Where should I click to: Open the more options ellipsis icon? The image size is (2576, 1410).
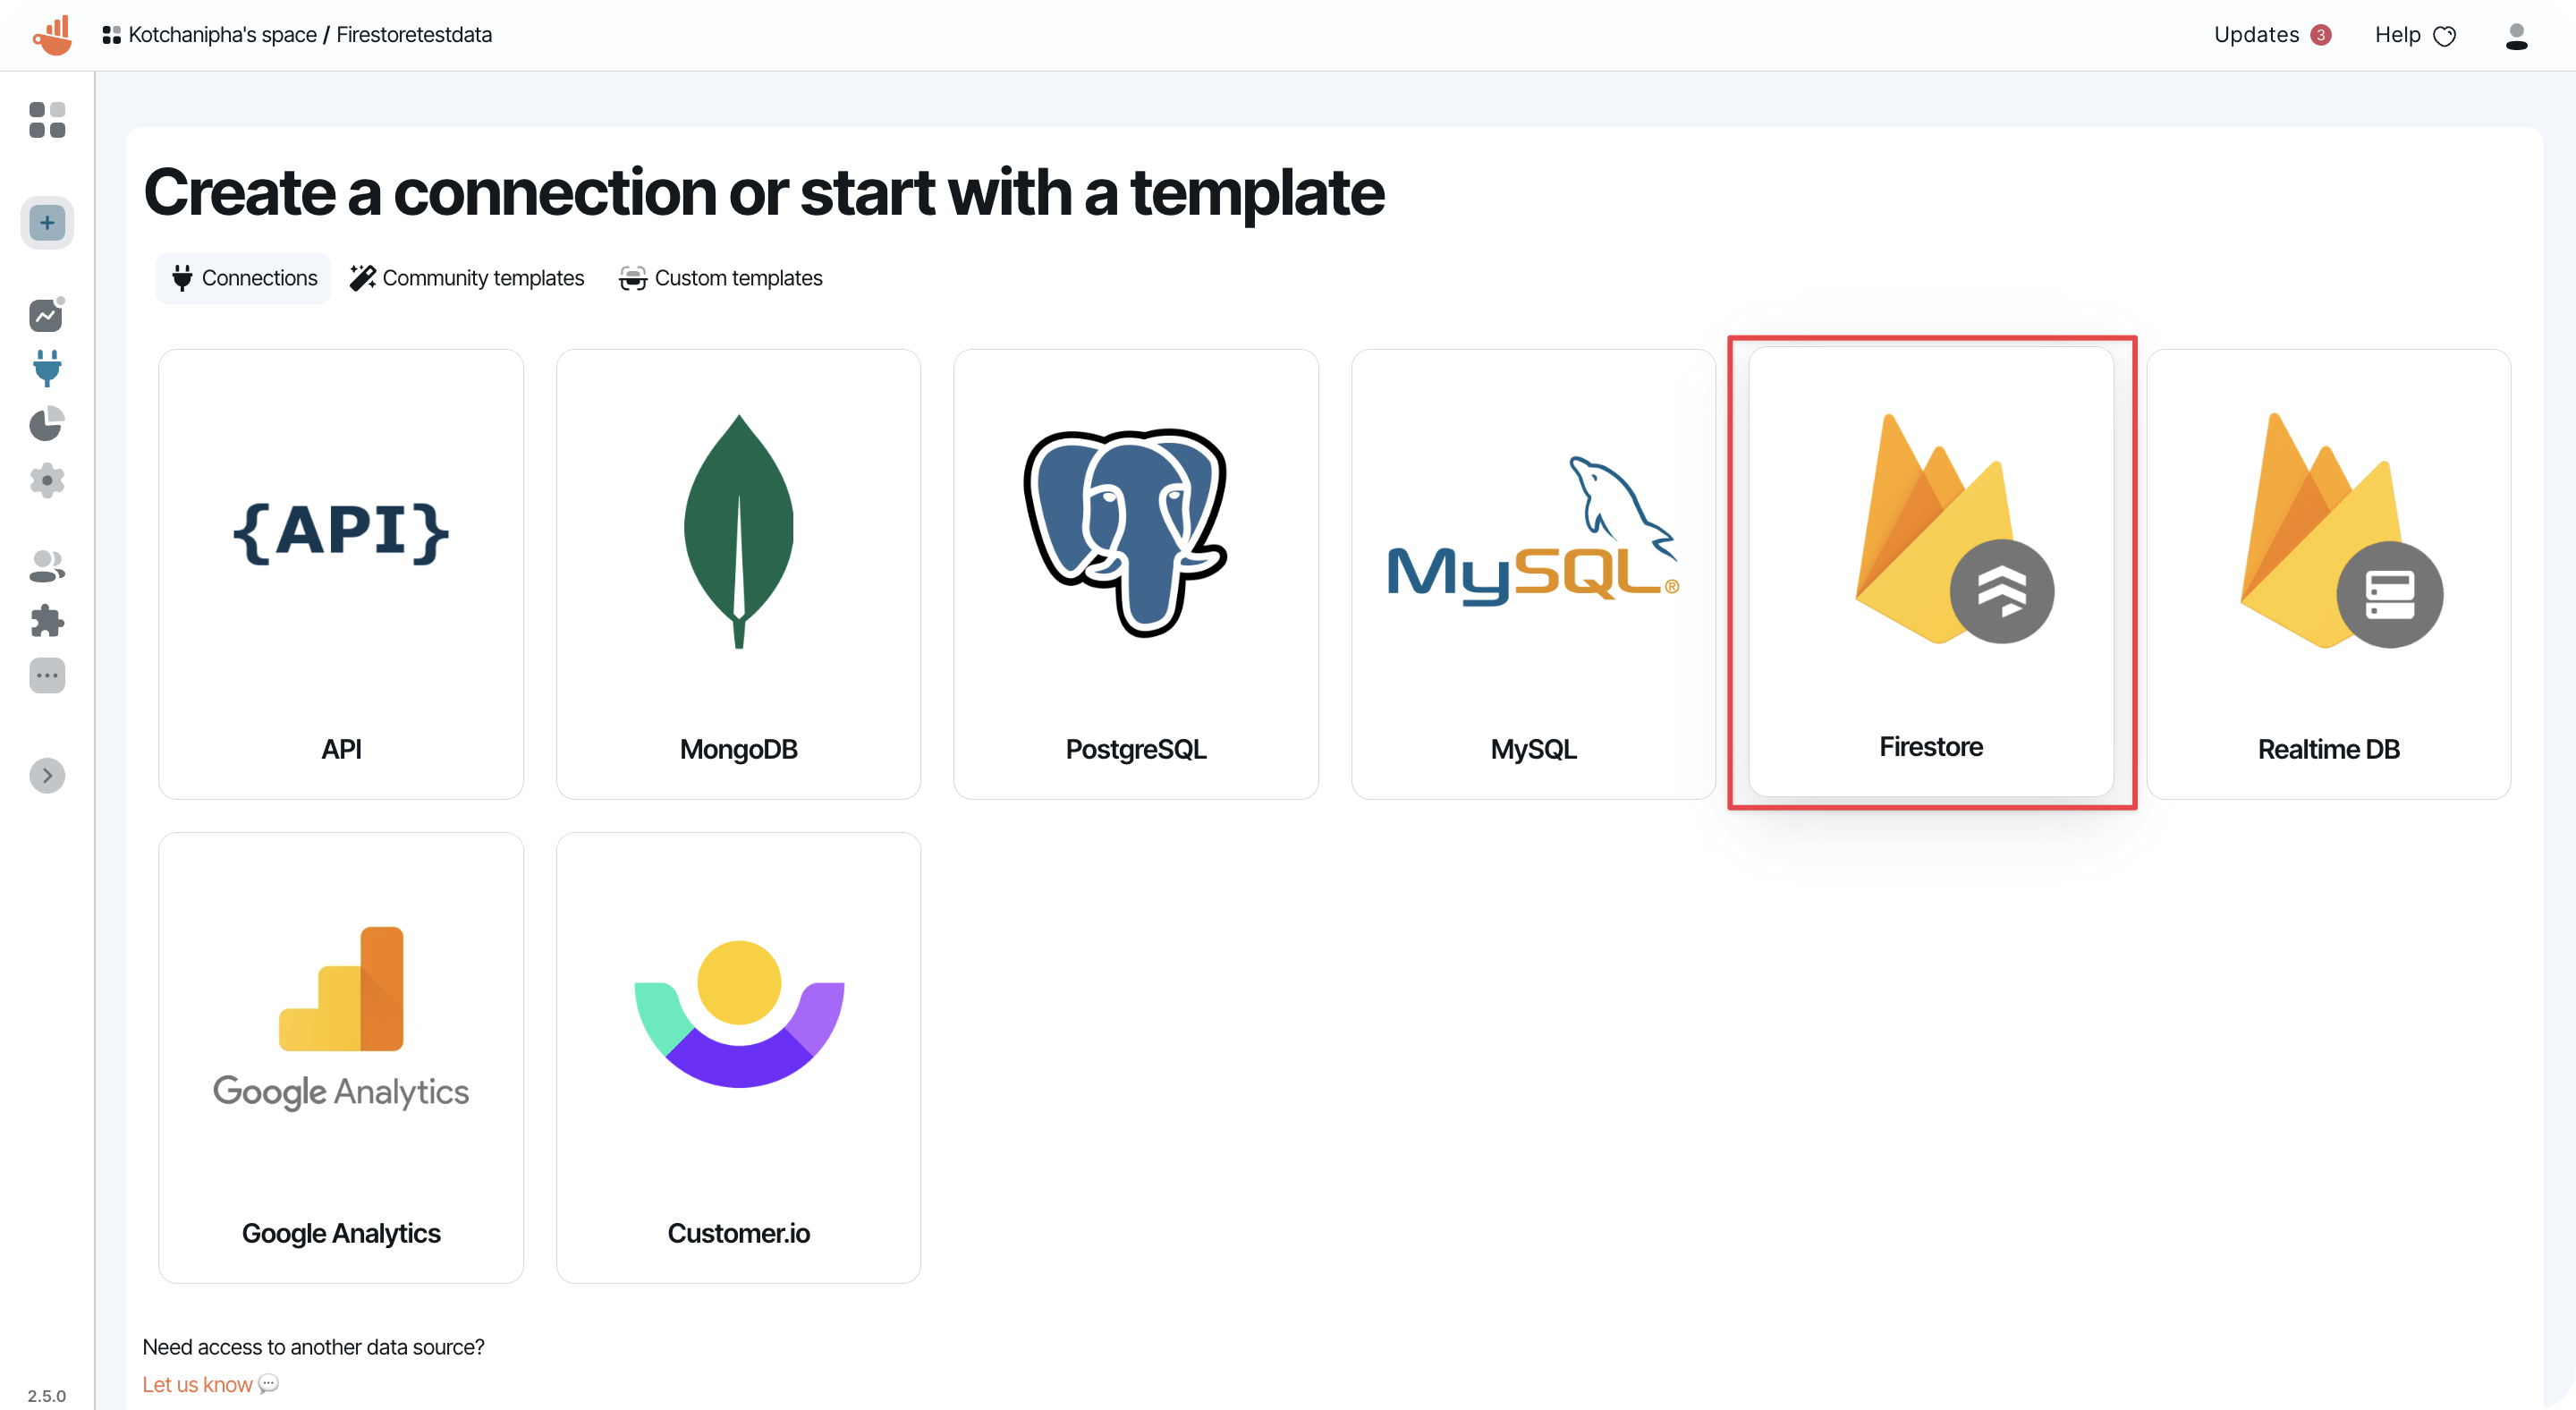(x=46, y=676)
